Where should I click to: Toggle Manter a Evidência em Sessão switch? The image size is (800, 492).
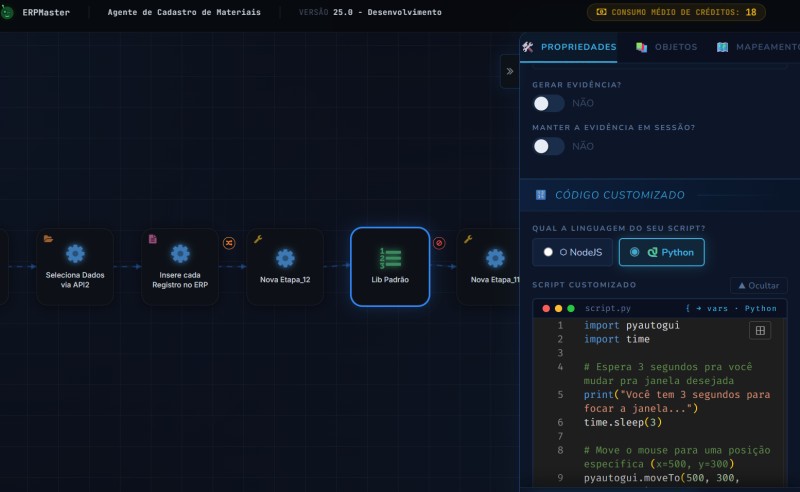[x=548, y=146]
